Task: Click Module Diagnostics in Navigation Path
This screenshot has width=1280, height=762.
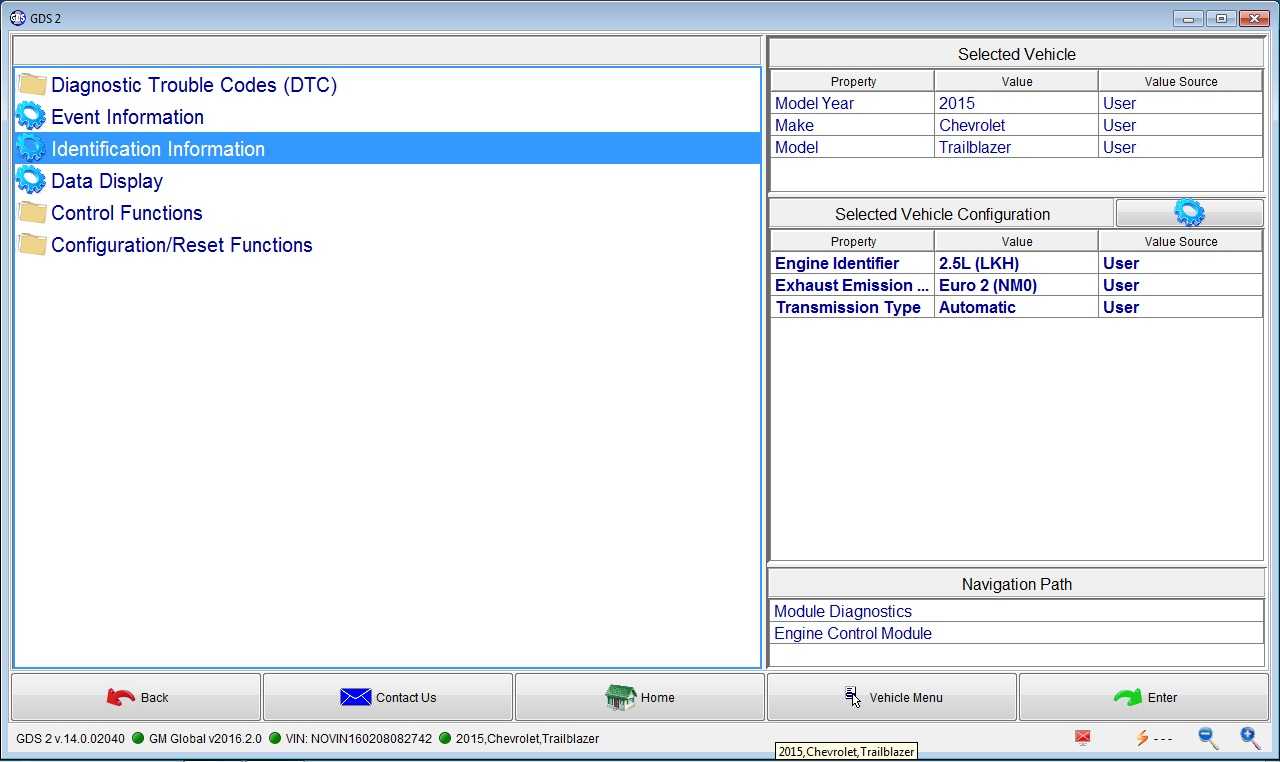Action: [x=1016, y=611]
